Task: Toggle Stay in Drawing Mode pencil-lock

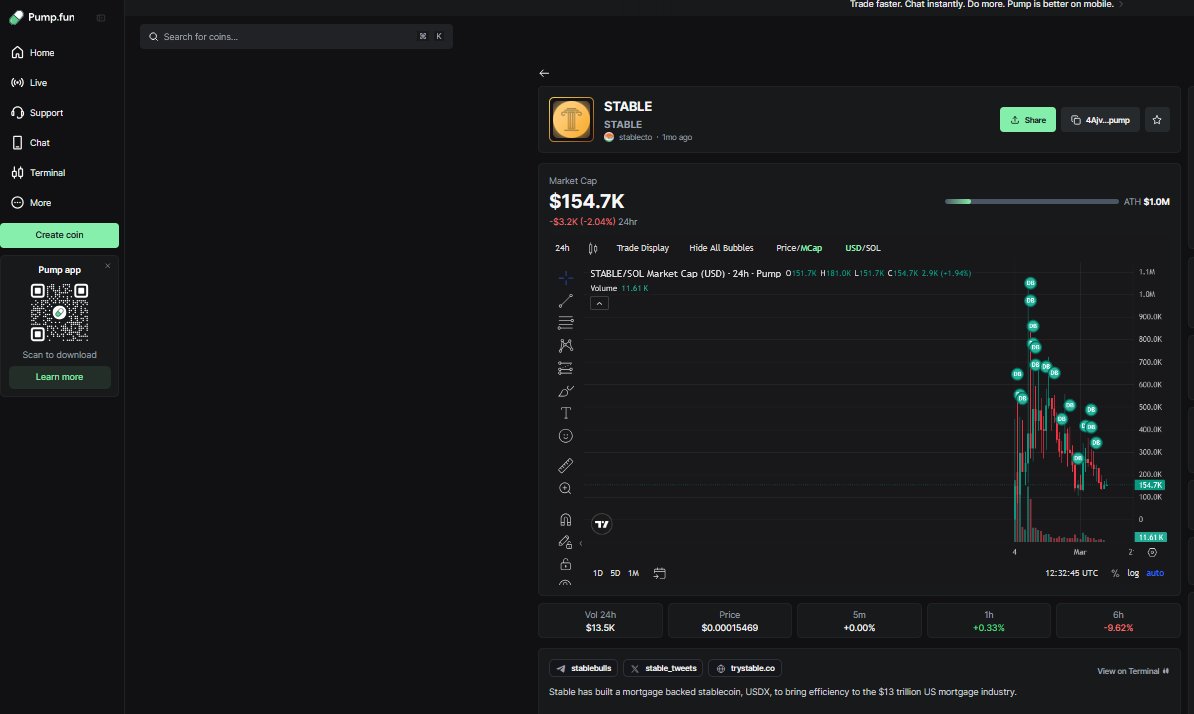Action: click(x=565, y=542)
